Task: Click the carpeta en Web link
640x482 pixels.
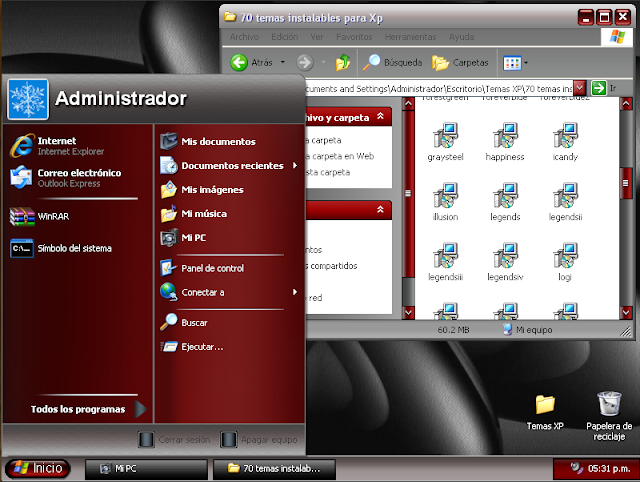Action: (x=340, y=156)
